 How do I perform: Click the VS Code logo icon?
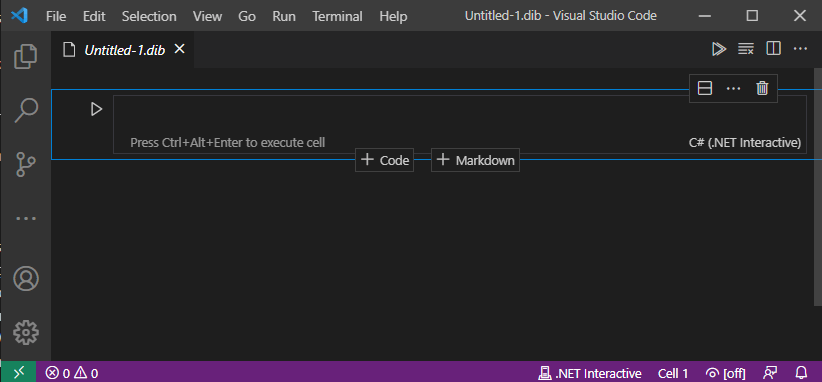[x=19, y=16]
